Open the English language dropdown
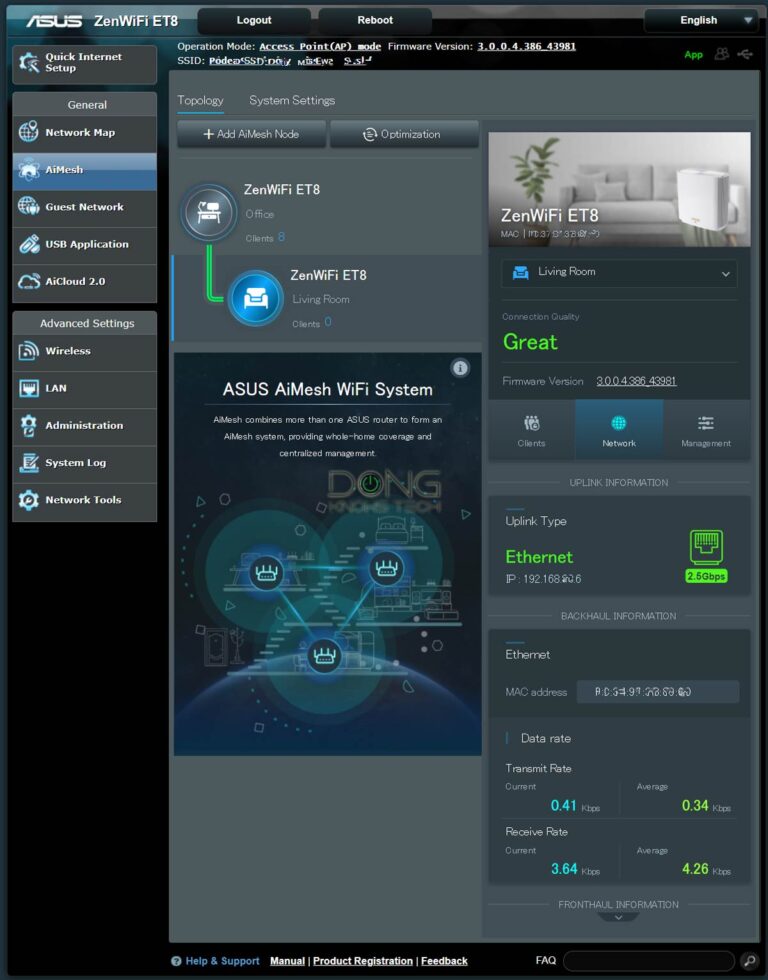 pos(700,20)
